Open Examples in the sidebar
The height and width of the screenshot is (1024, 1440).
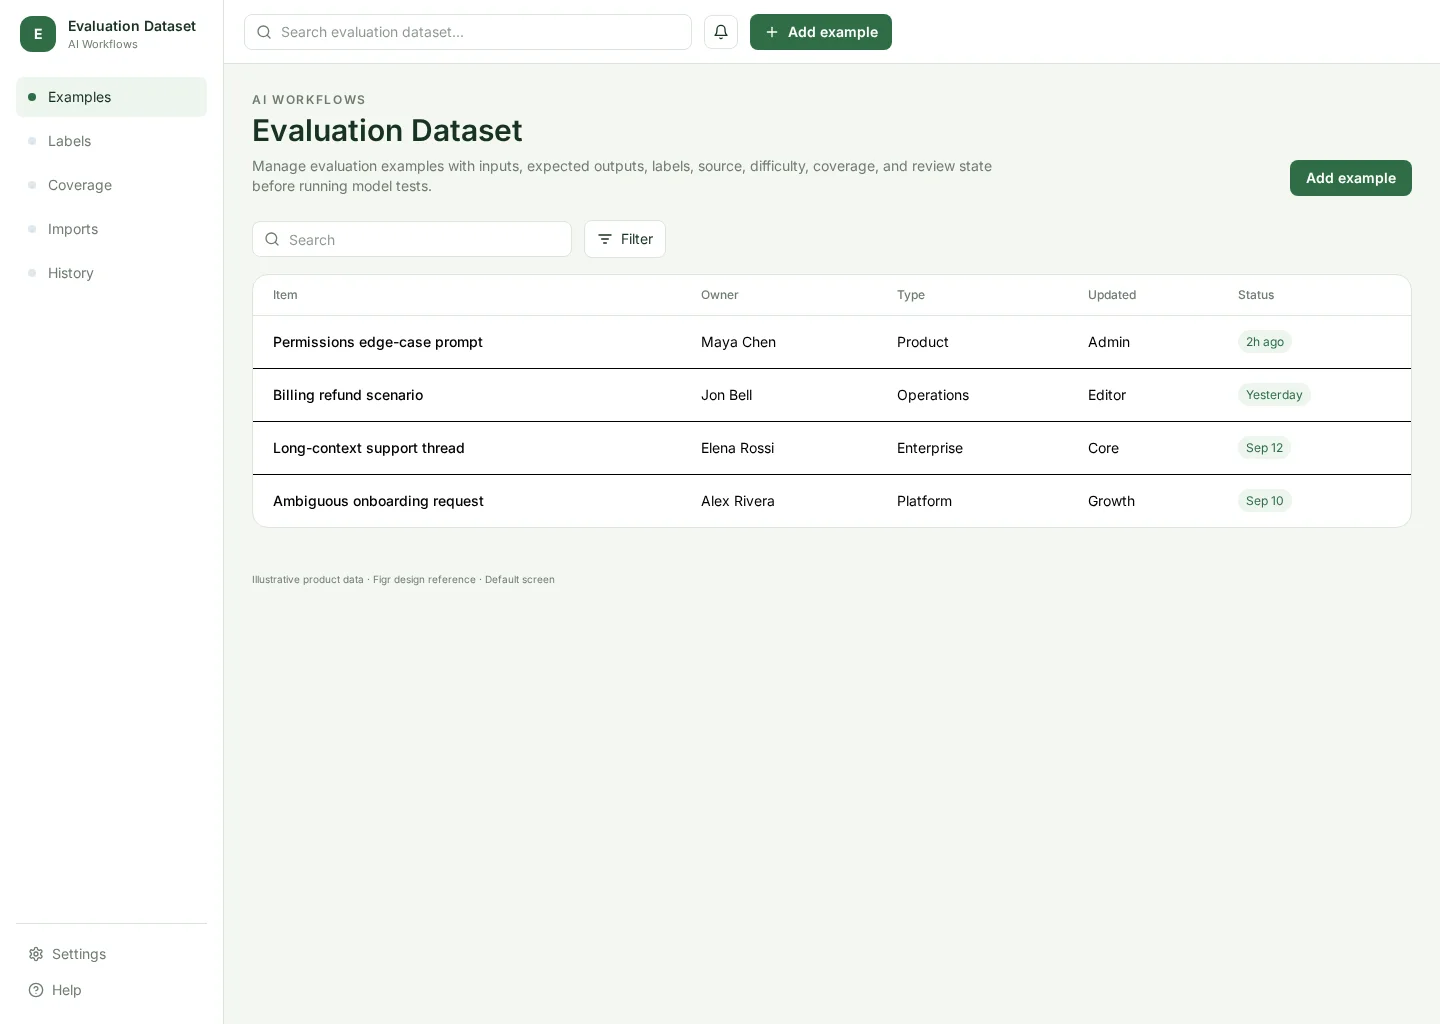click(111, 97)
